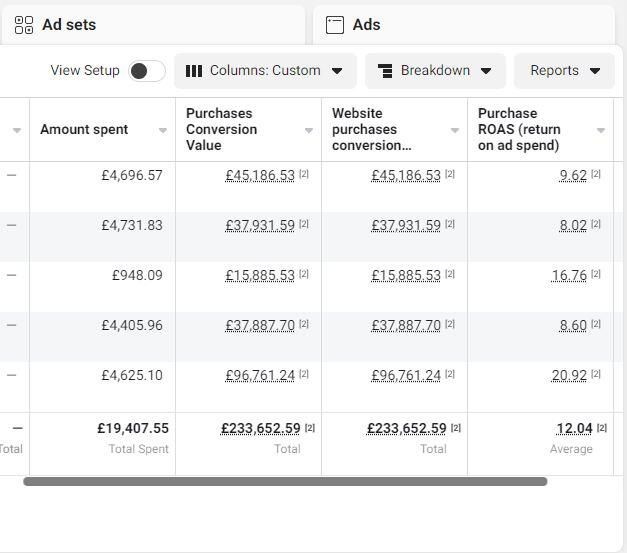Sort by Amount spent column header
Viewport: 627px width, 553px height.
tap(84, 130)
